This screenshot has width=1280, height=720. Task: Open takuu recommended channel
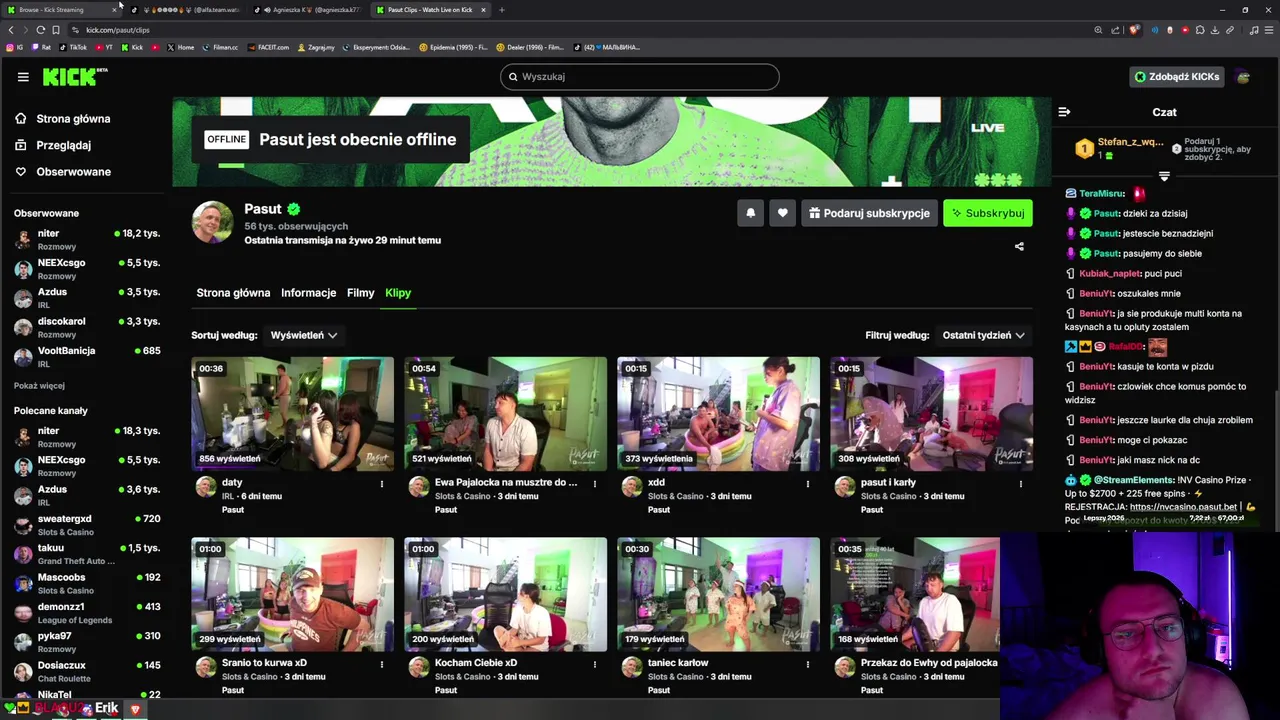[x=86, y=554]
